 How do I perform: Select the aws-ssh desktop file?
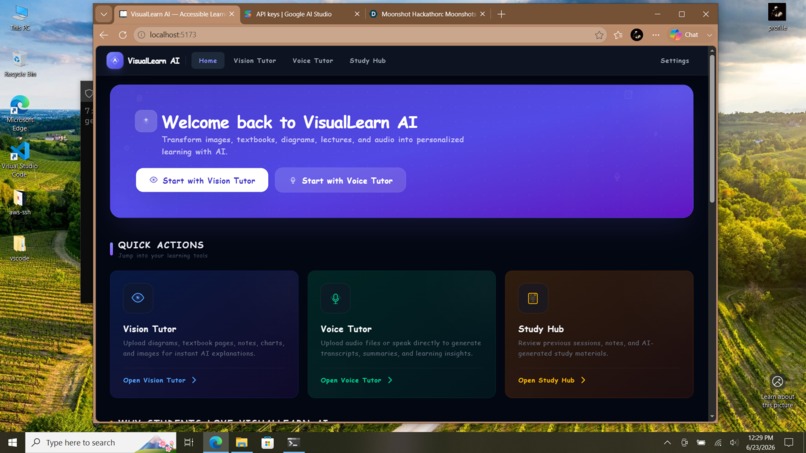20,202
